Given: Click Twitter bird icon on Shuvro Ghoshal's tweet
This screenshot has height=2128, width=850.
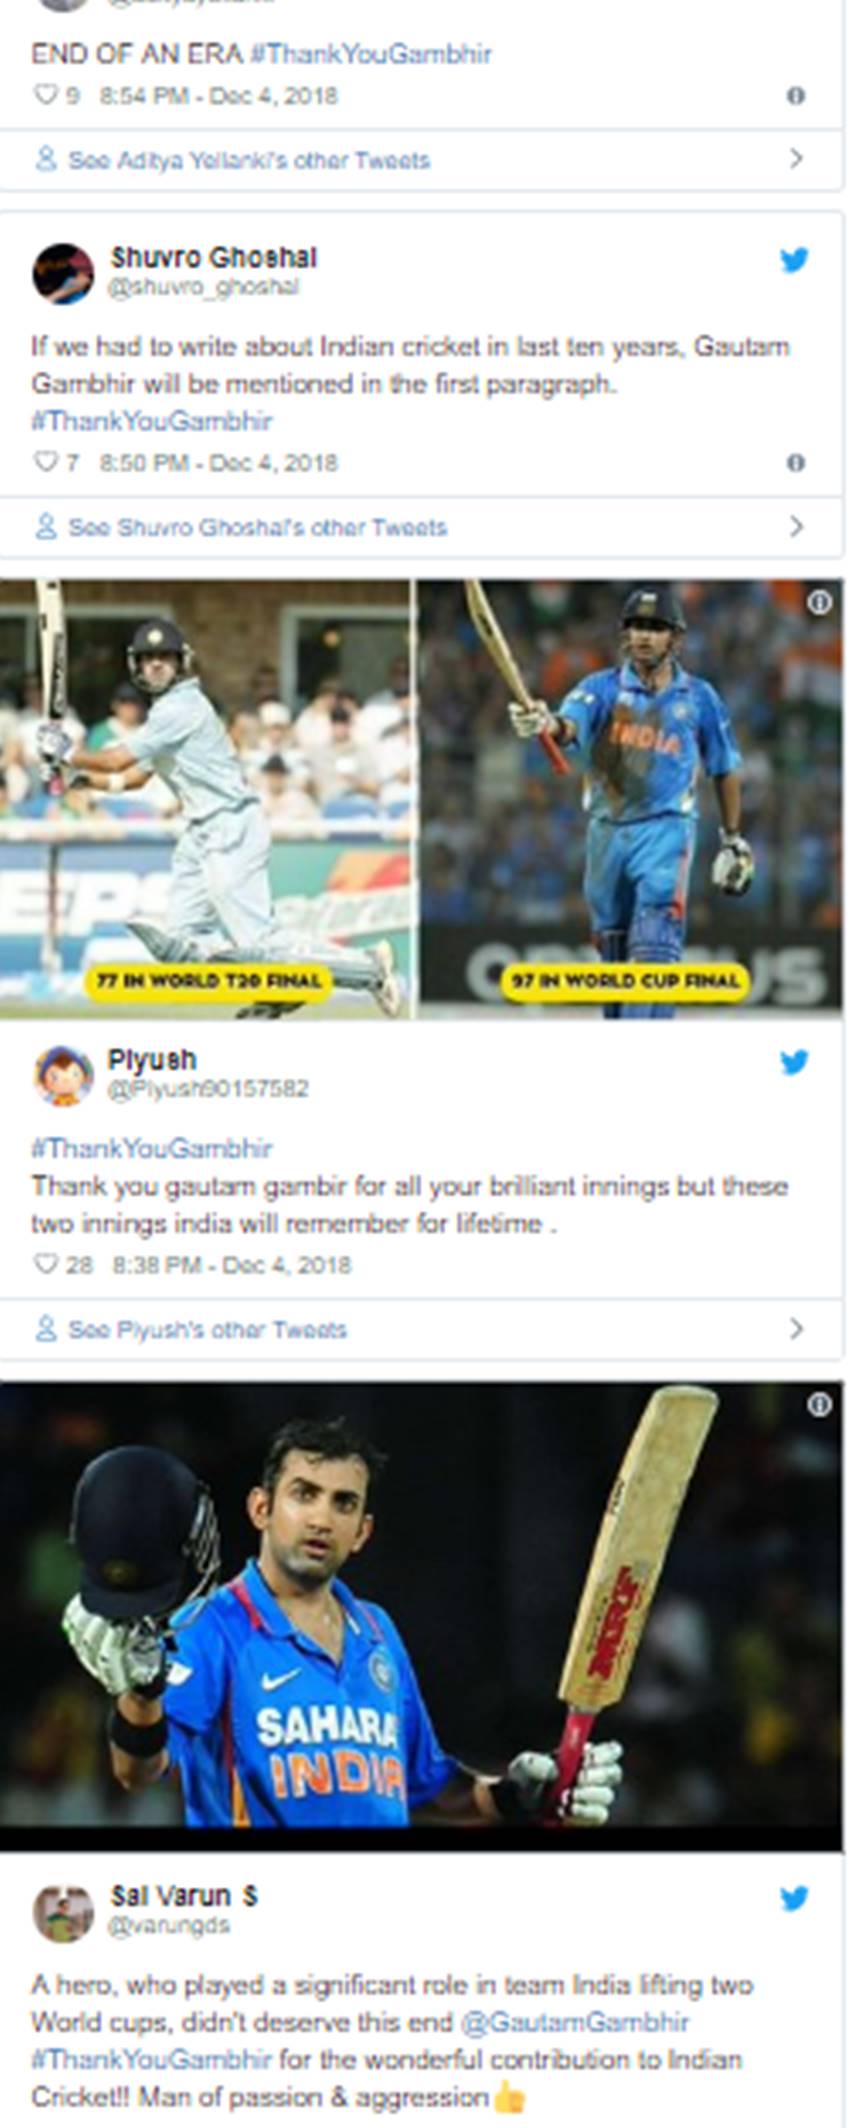Looking at the screenshot, I should (794, 260).
